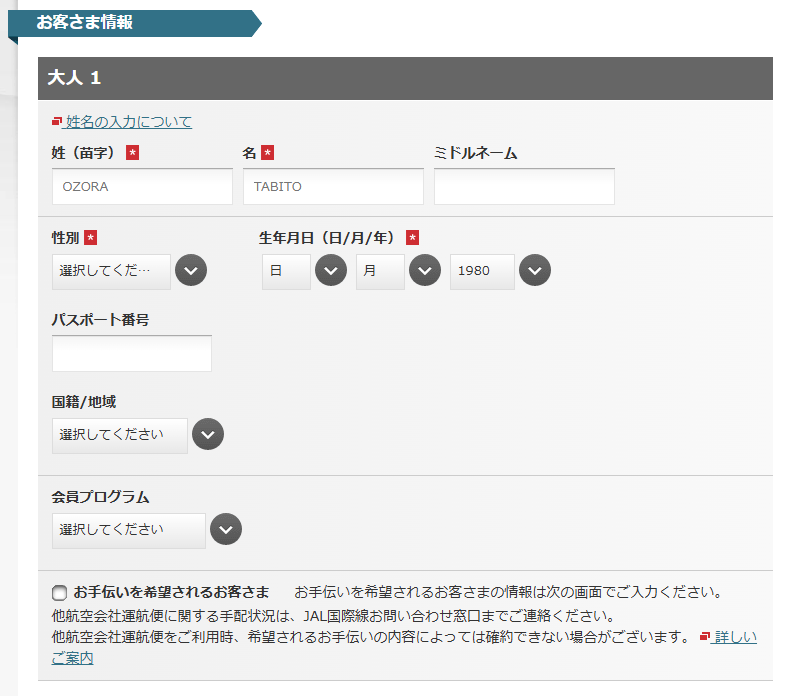The width and height of the screenshot is (786, 696).
Task: Click the パスポート番号 input field
Action: [x=132, y=354]
